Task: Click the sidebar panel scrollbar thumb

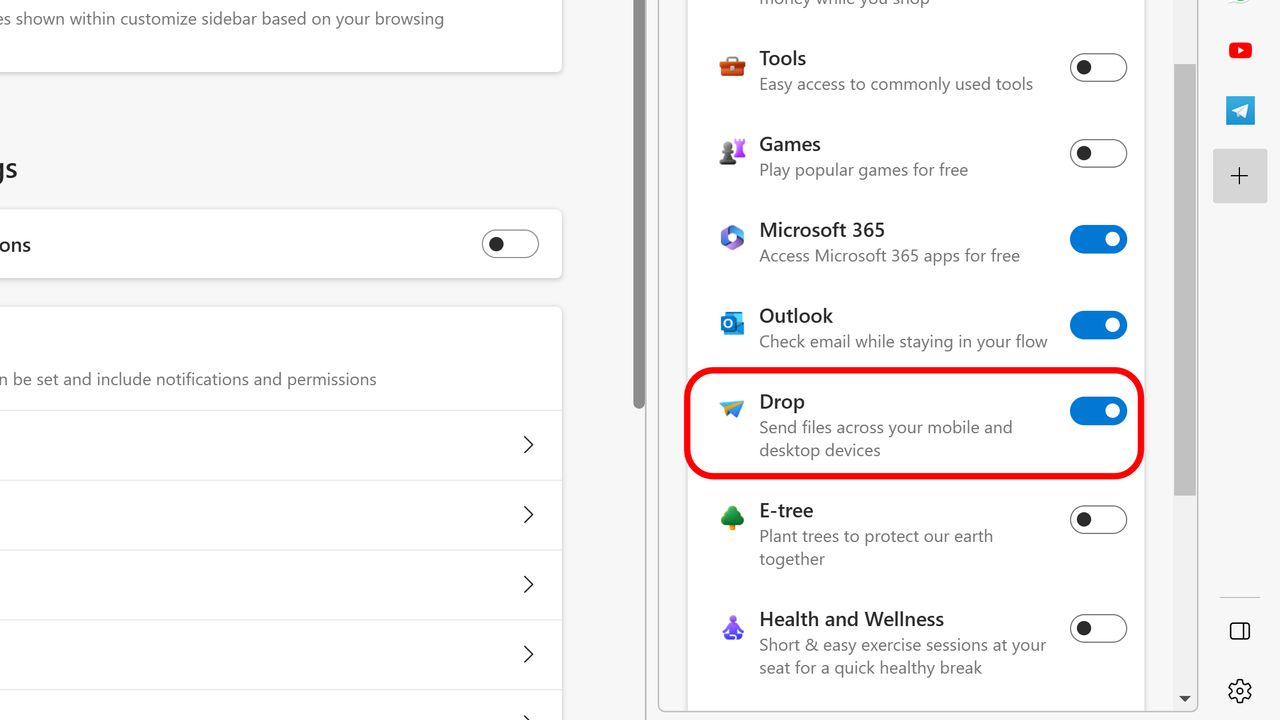Action: pyautogui.click(x=1185, y=280)
